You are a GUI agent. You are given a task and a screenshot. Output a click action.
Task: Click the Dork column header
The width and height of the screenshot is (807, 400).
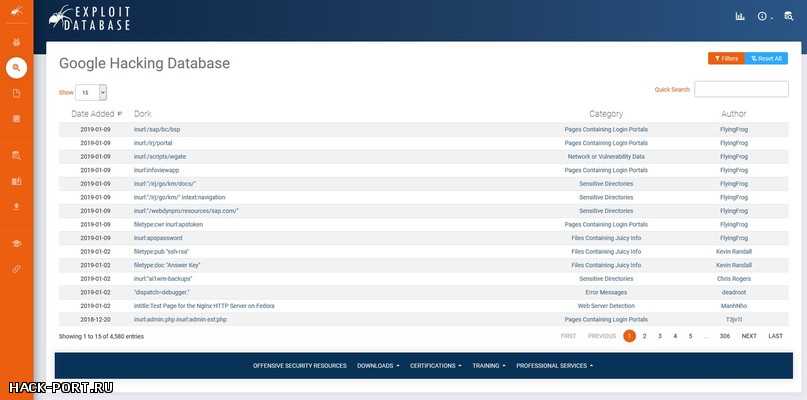[x=143, y=114]
